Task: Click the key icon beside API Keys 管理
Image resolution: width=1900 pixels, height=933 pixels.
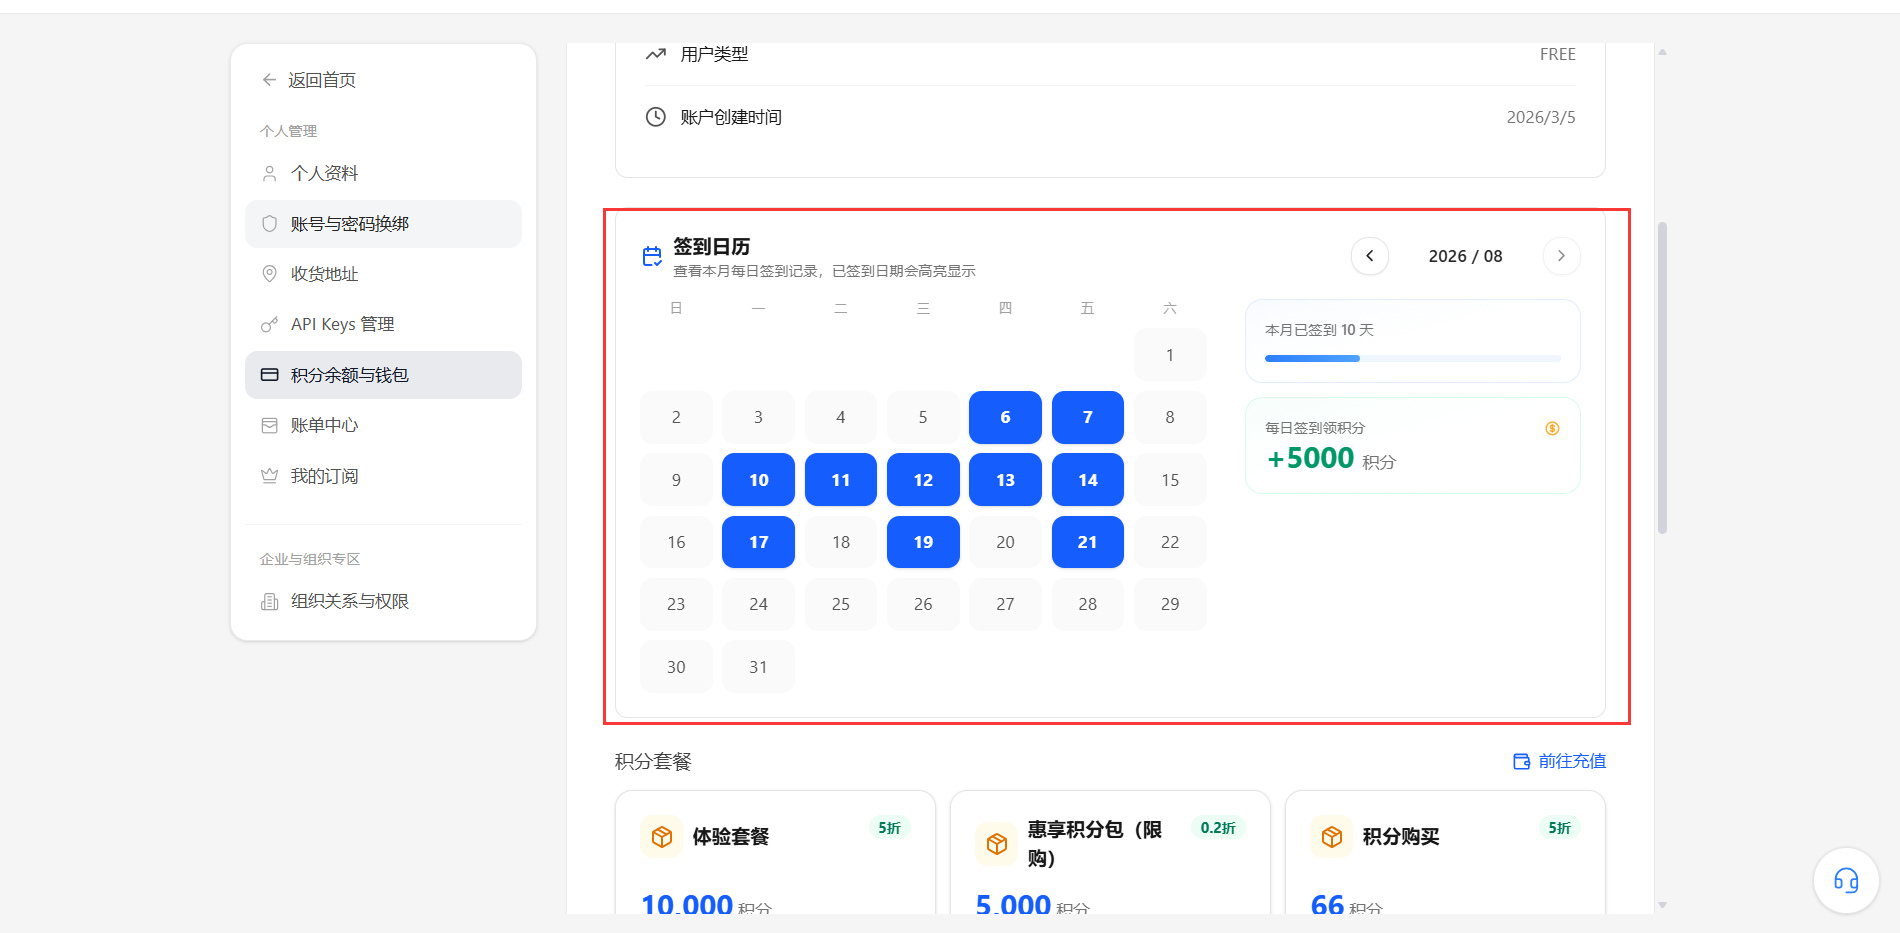Action: click(x=269, y=324)
